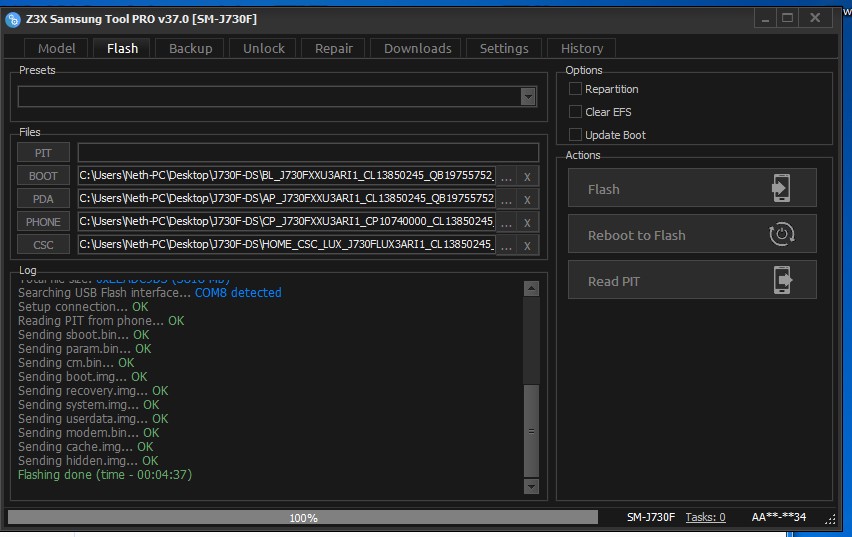Click 'Sending system.img... OK' log line
Image resolution: width=852 pixels, height=537 pixels.
pos(89,405)
